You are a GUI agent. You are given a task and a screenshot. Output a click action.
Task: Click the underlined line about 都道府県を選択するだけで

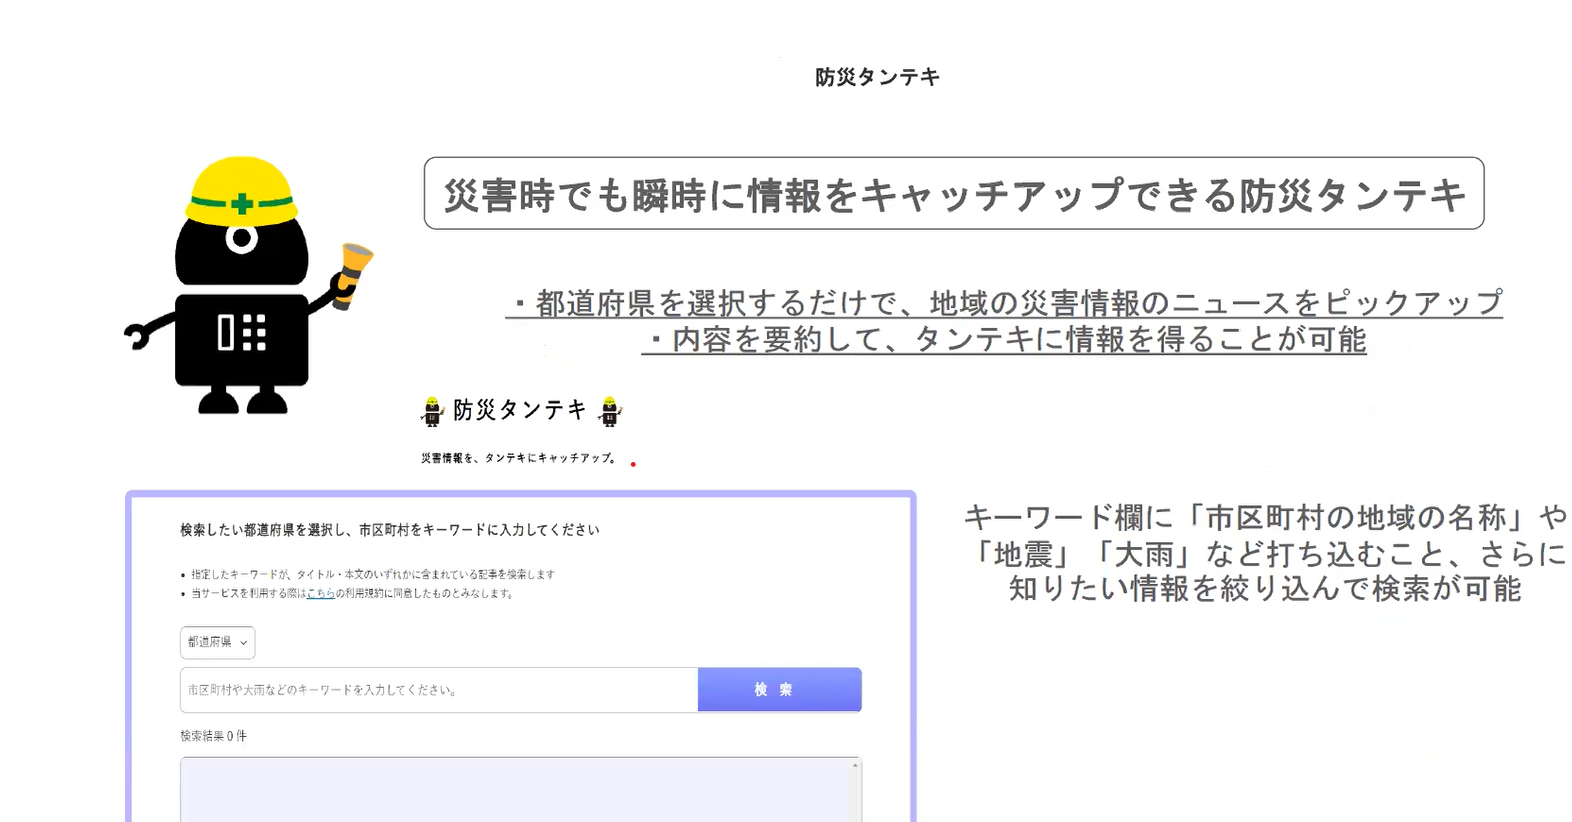(x=1004, y=302)
